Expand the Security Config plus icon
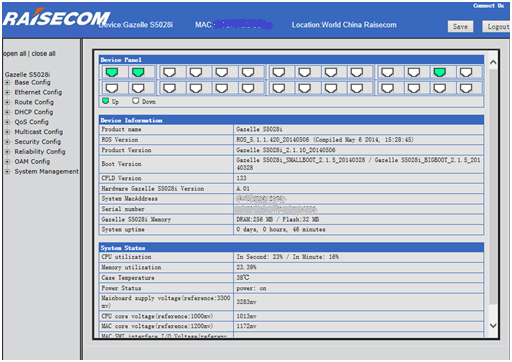The image size is (512, 362). point(7,142)
